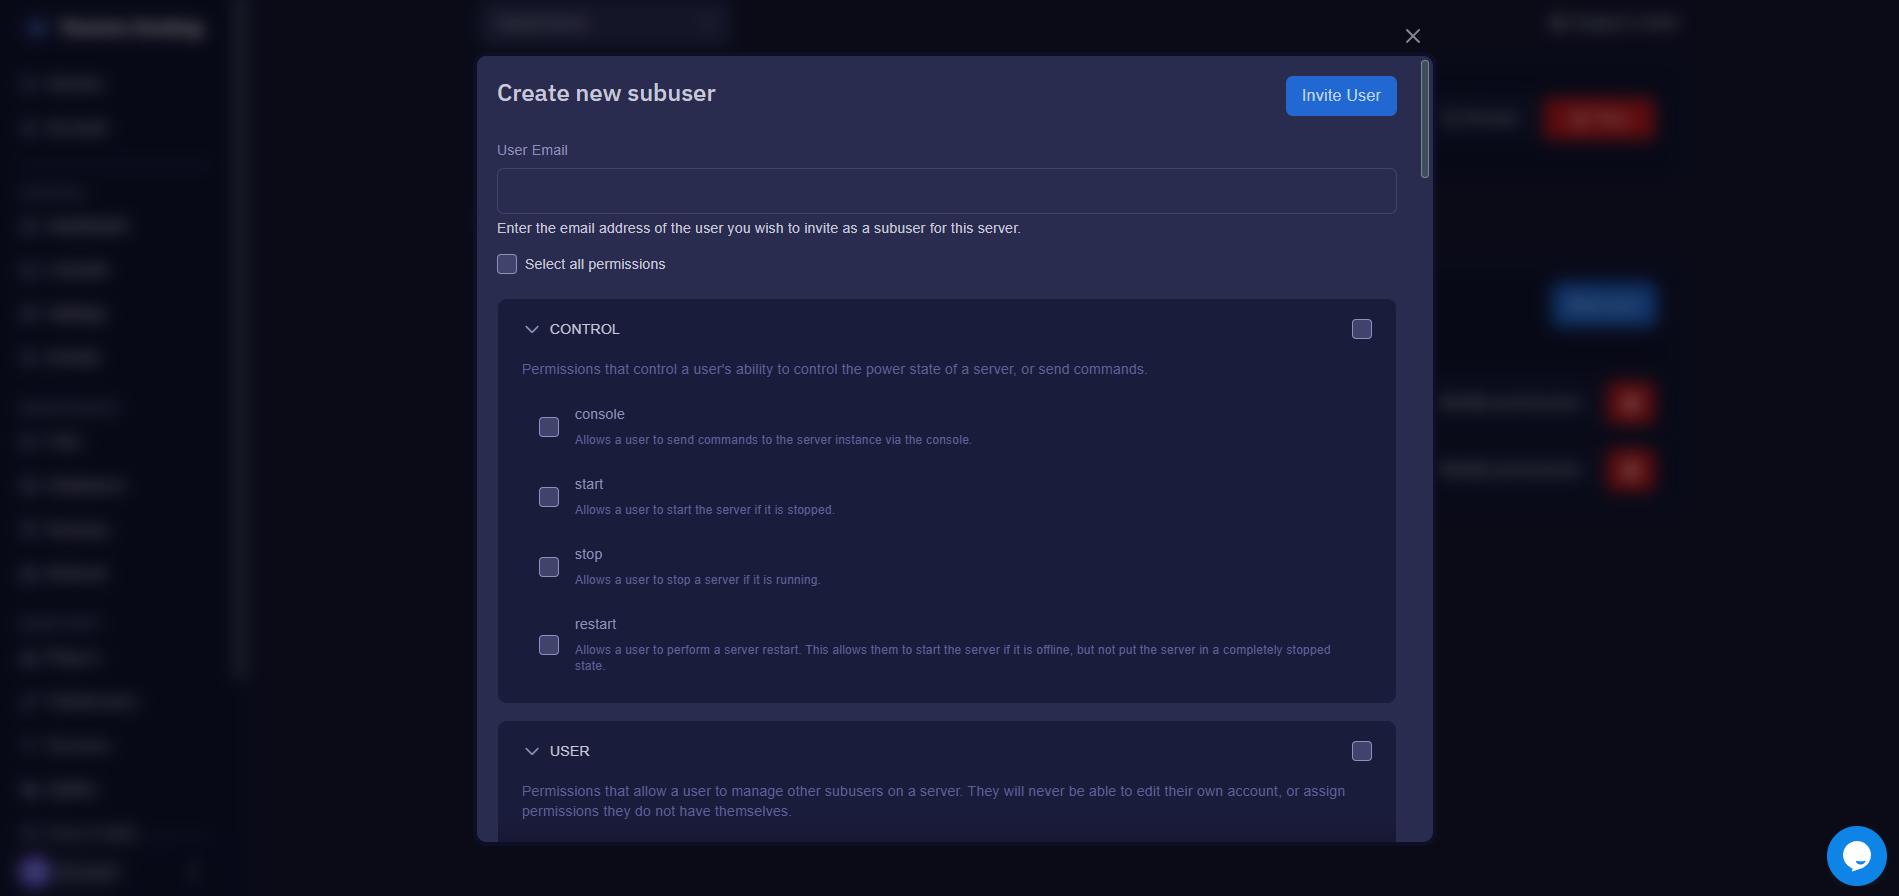Click the dialog's vertical scrollbar
This screenshot has height=896, width=1899.
[x=1425, y=119]
